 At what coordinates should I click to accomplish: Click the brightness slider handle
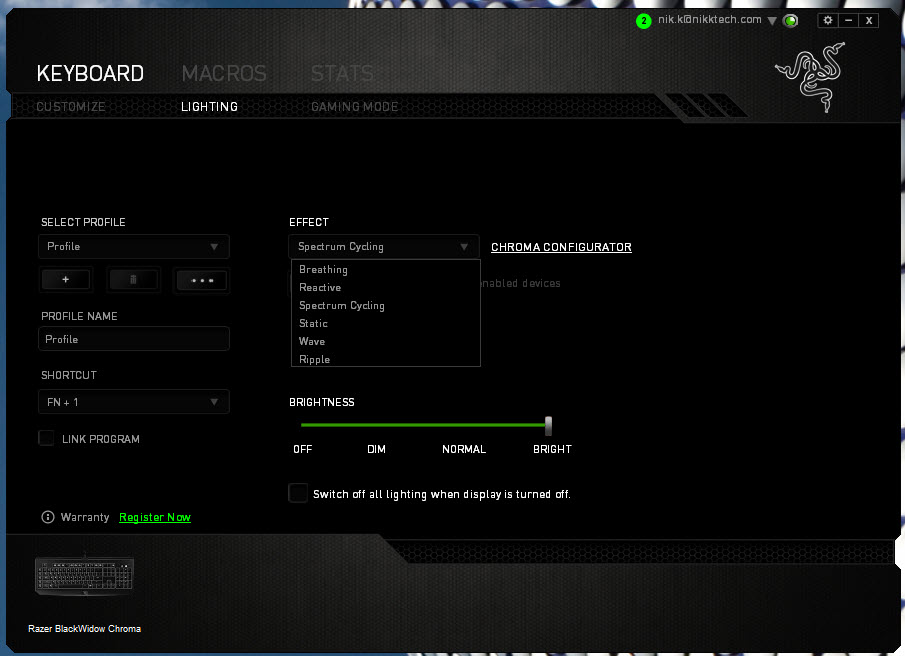548,426
